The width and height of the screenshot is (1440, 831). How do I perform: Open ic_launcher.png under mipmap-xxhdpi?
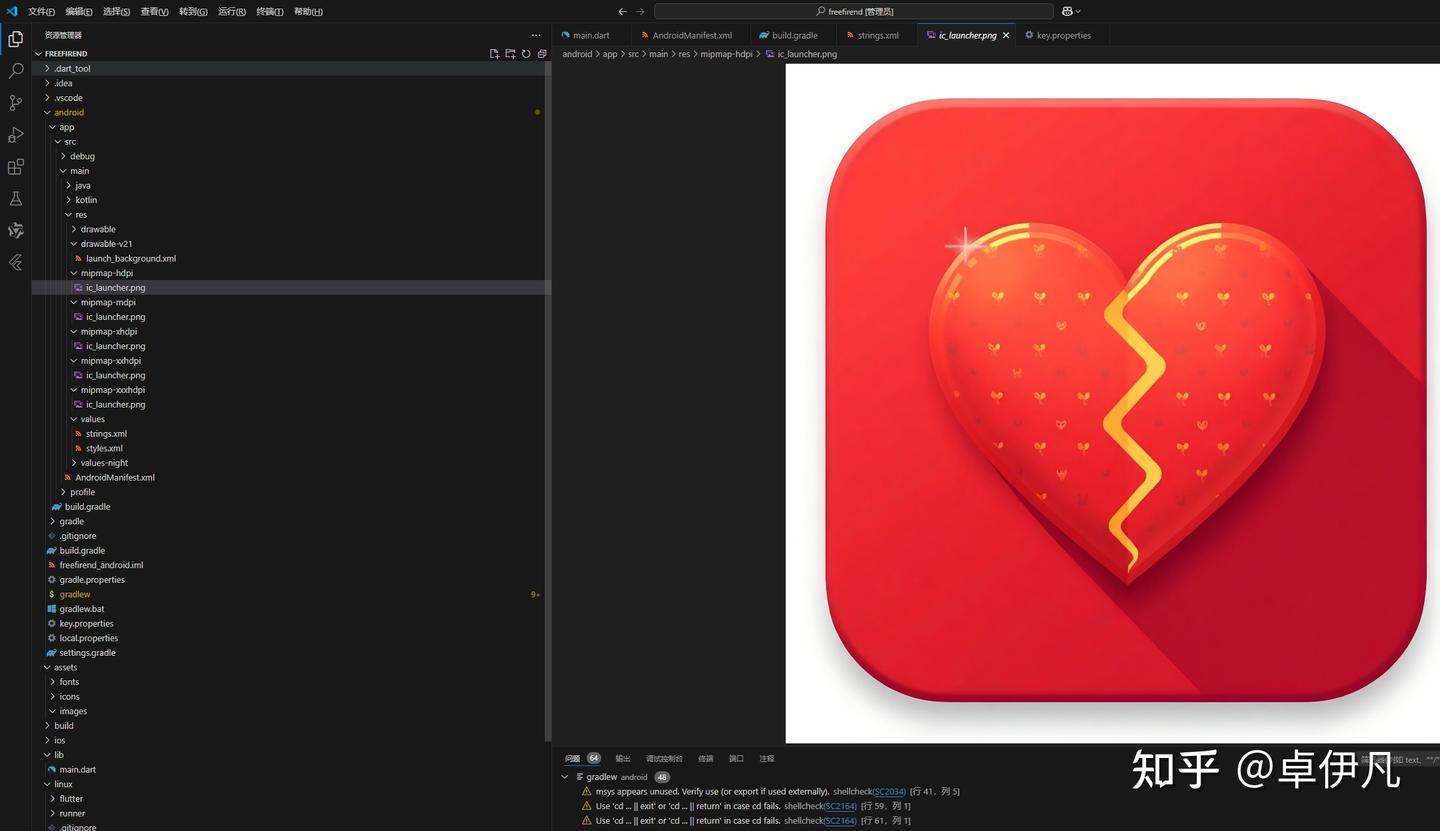point(115,375)
